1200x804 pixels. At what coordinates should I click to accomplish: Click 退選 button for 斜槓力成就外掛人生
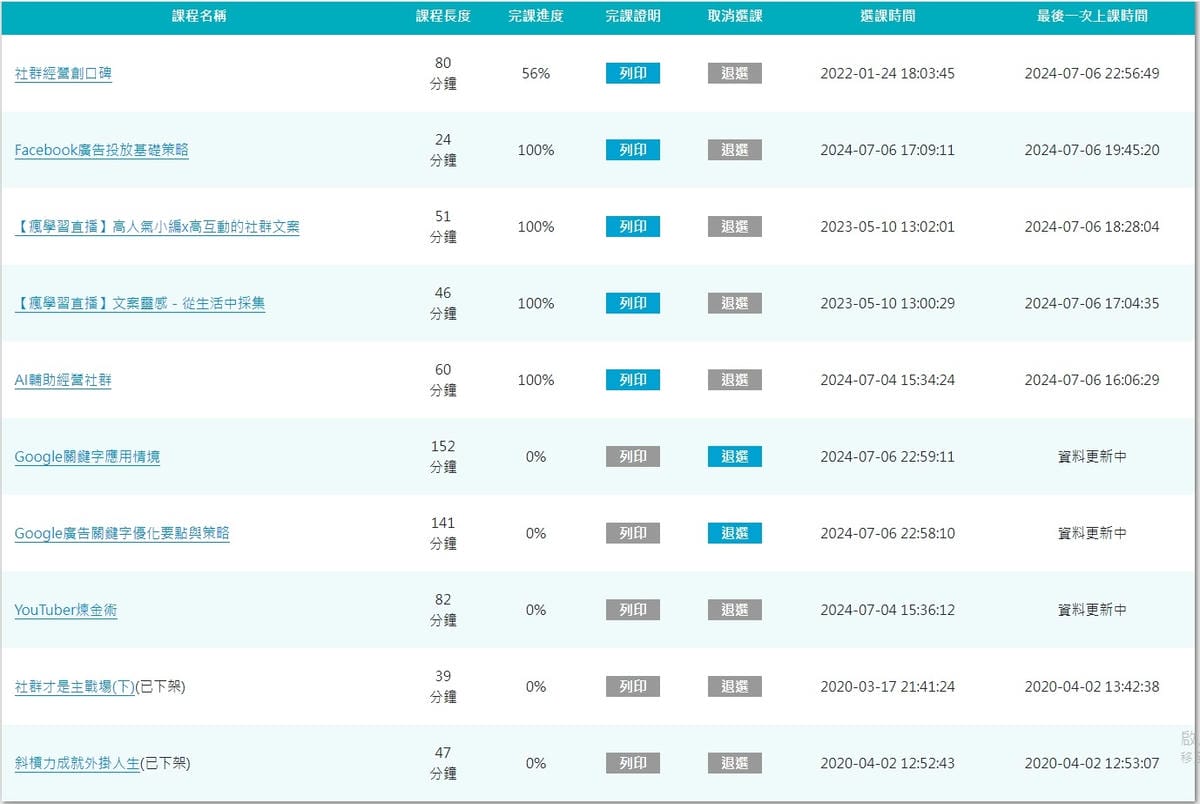735,763
